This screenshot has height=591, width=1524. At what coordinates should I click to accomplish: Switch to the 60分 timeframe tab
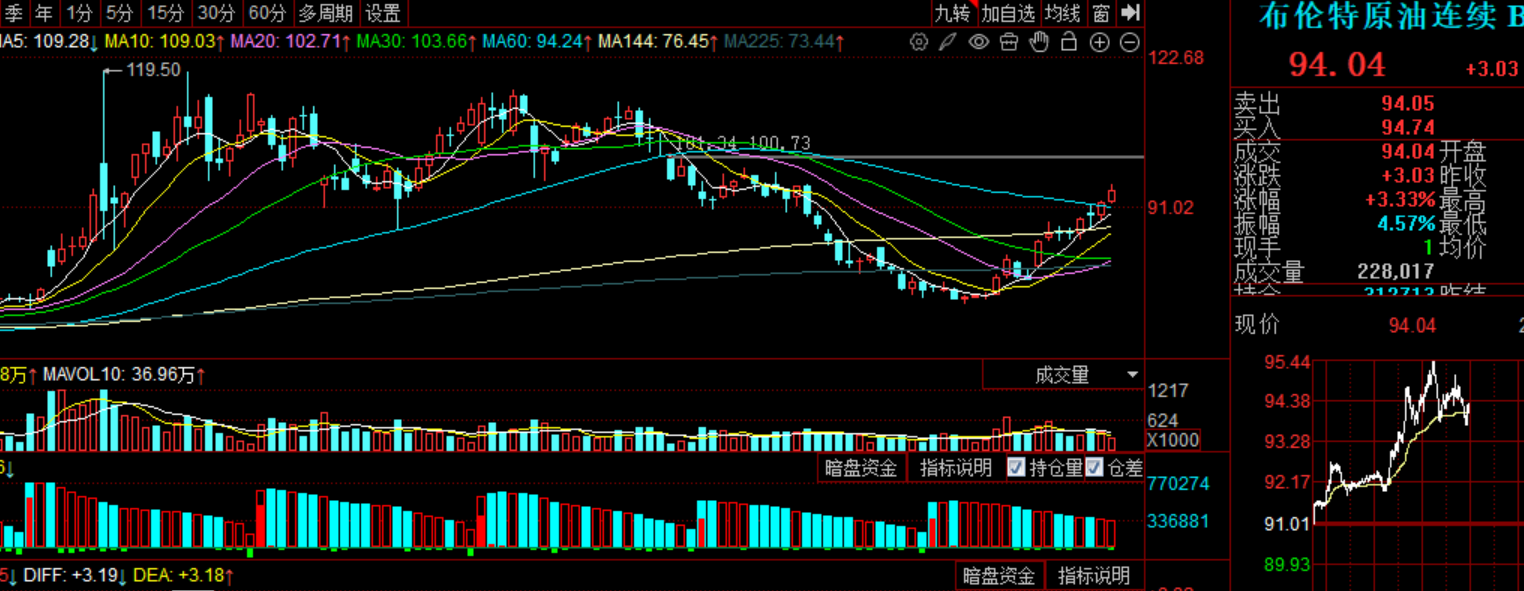[x=266, y=13]
